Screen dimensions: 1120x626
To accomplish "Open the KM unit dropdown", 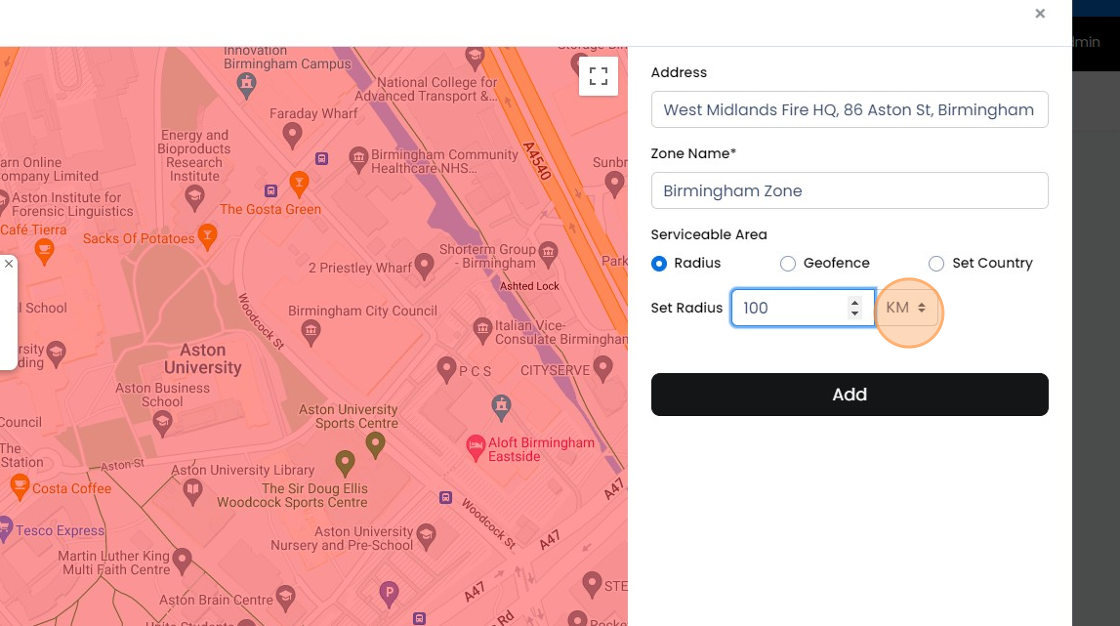I will (906, 308).
